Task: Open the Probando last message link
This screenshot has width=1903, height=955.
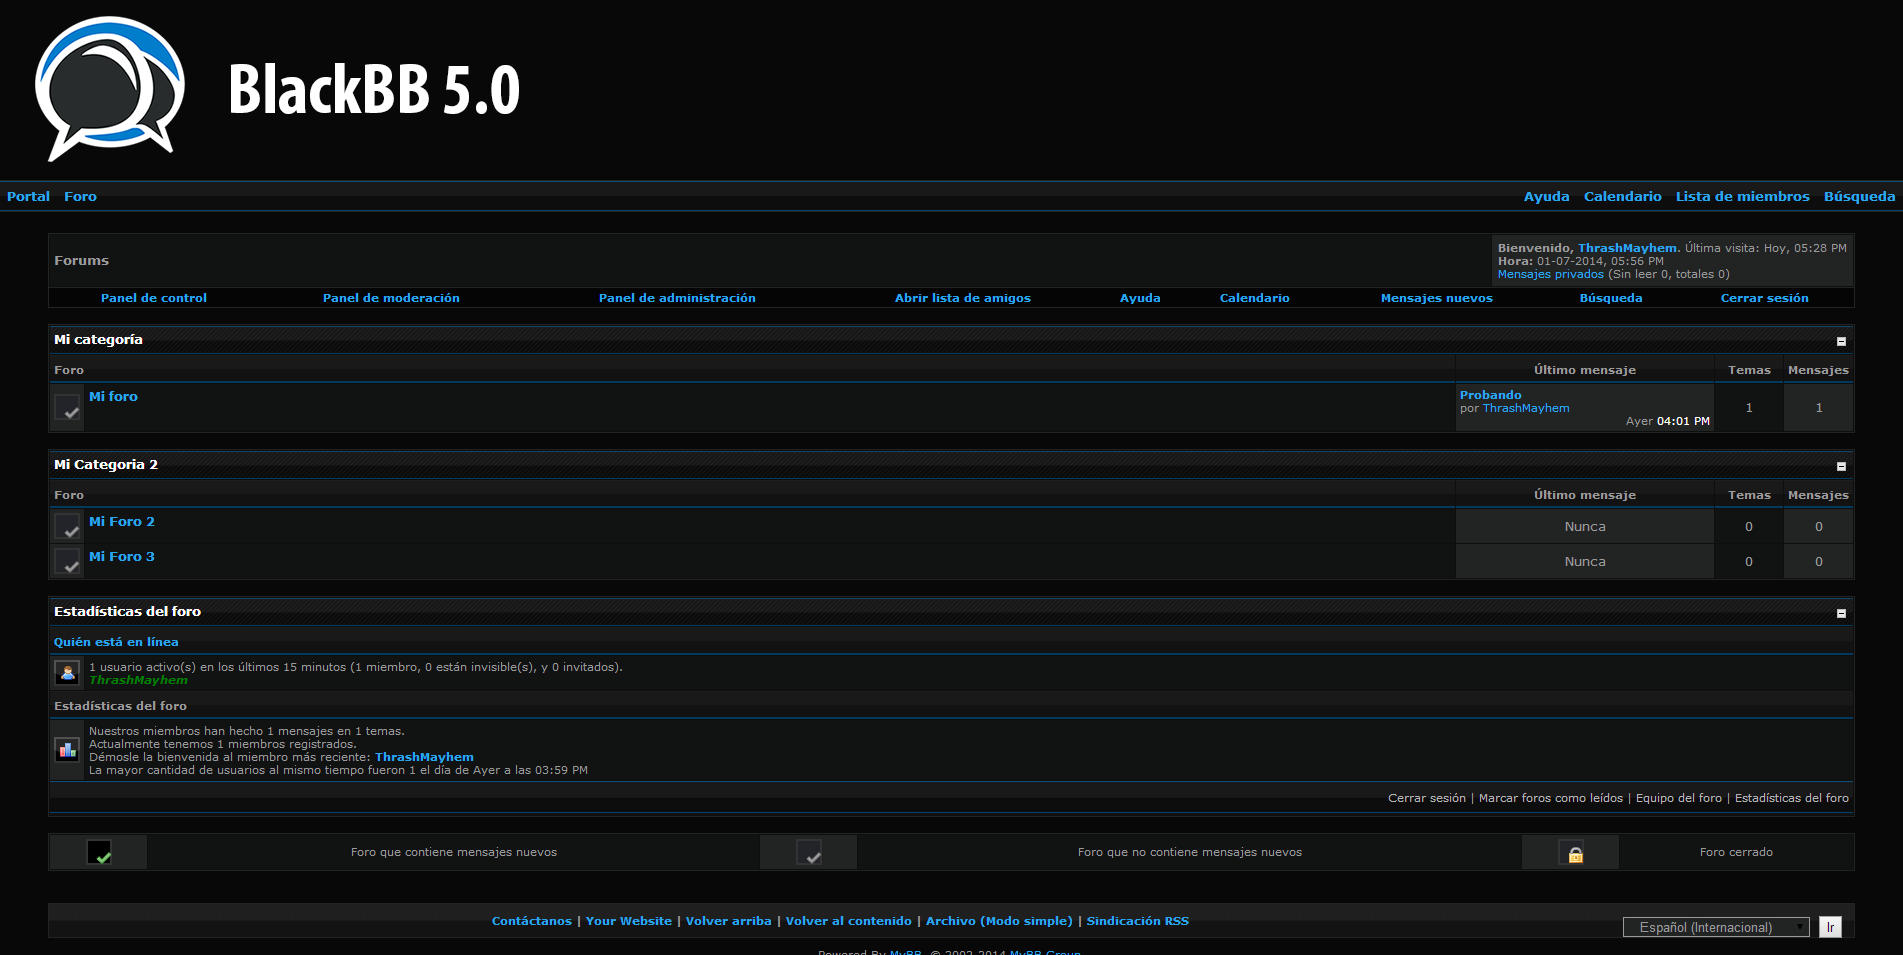Action: point(1490,395)
